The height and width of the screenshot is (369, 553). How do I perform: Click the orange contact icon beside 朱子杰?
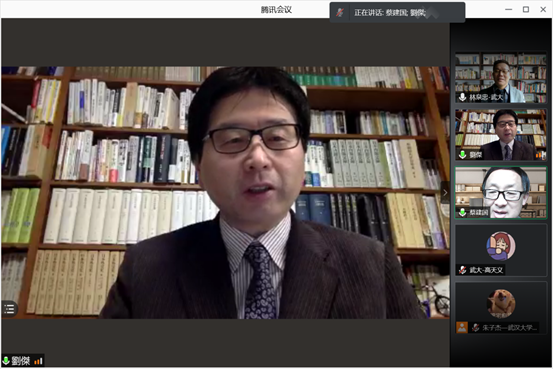[x=462, y=328]
